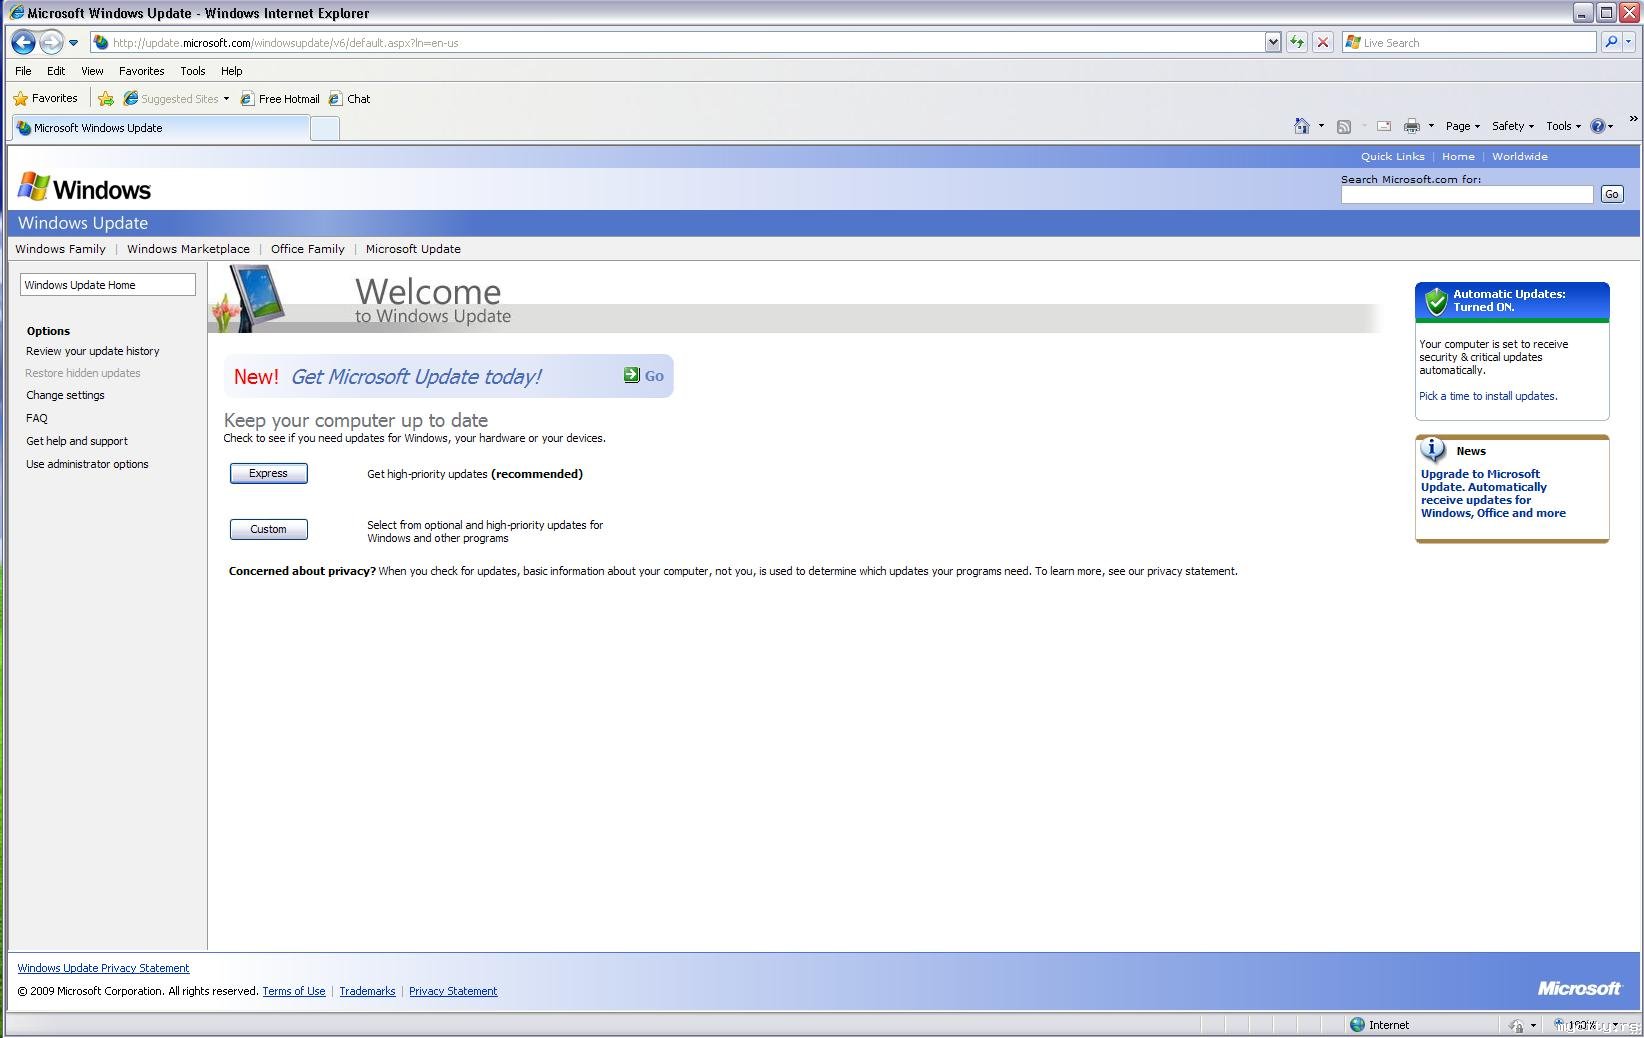Open the Windows Family navigation link
This screenshot has width=1644, height=1038.
tap(60, 249)
